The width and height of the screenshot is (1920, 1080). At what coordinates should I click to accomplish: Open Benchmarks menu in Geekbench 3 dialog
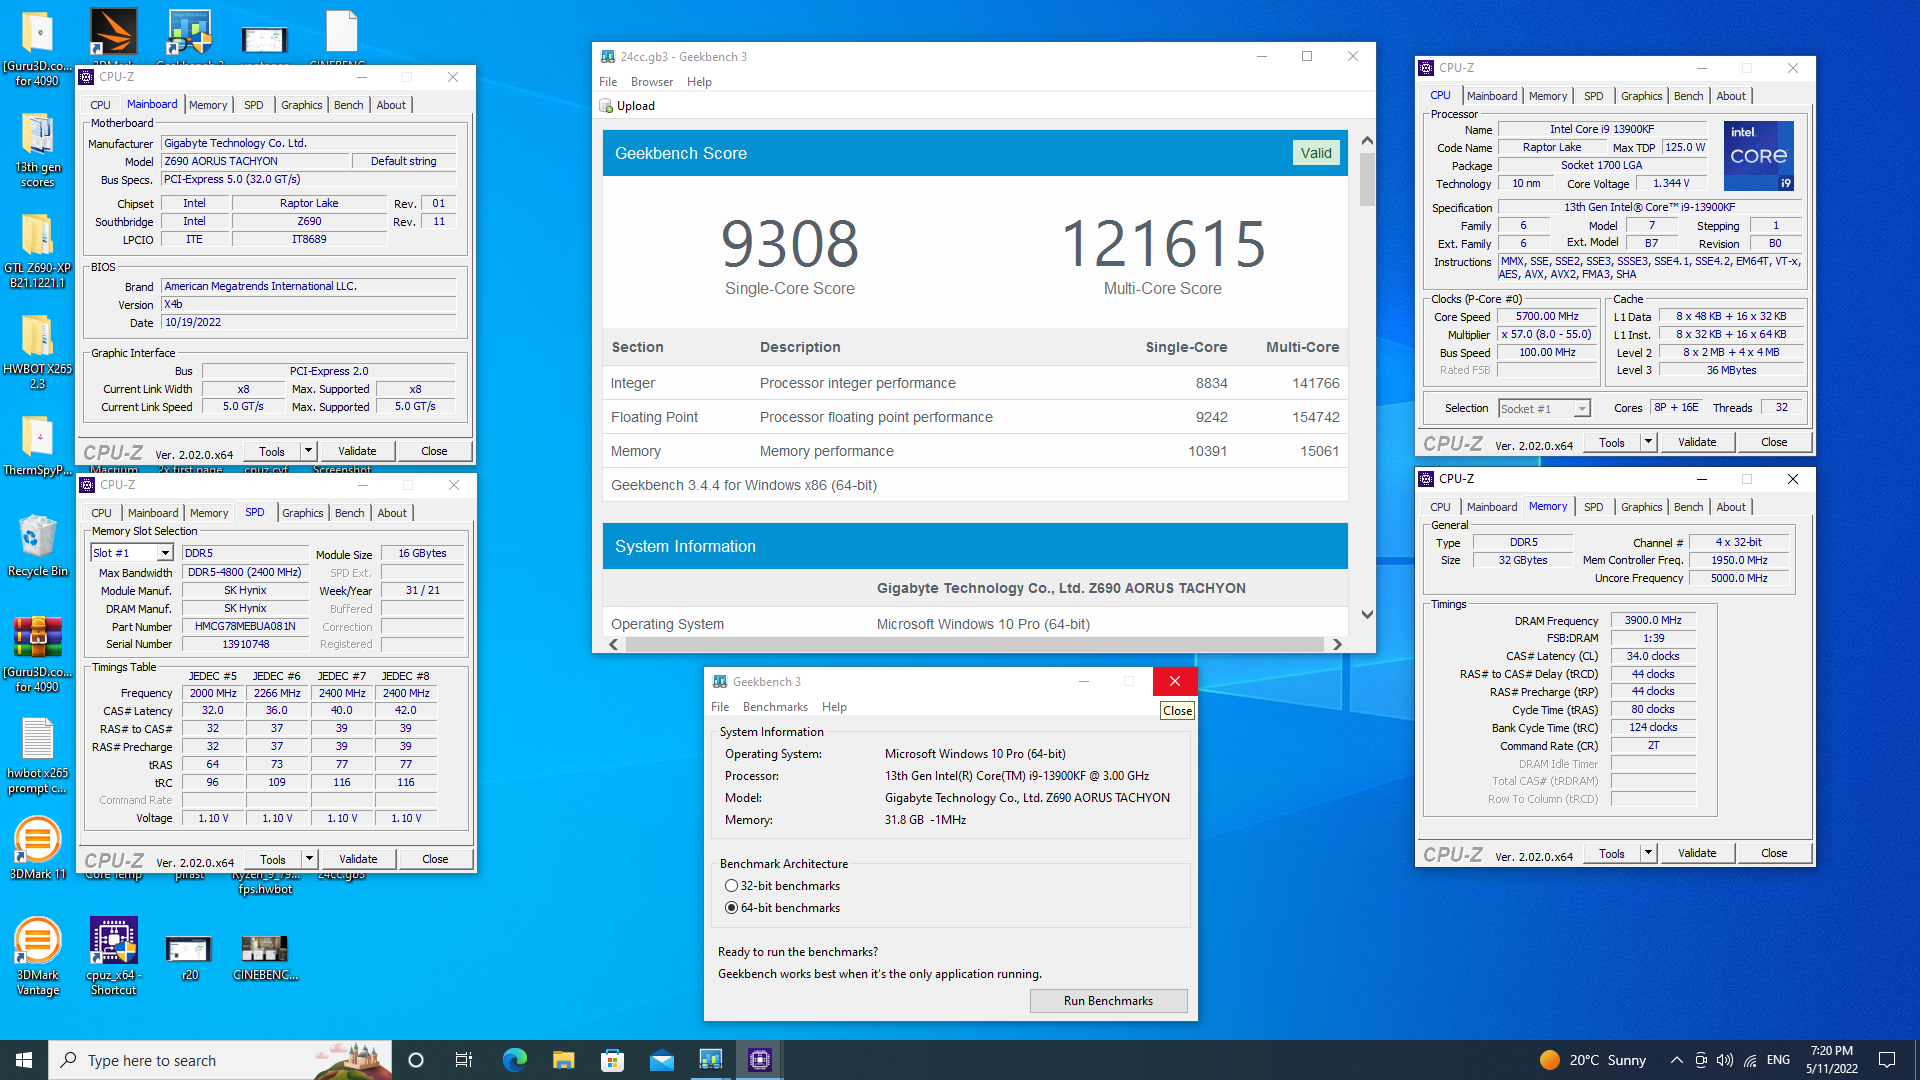pyautogui.click(x=775, y=707)
